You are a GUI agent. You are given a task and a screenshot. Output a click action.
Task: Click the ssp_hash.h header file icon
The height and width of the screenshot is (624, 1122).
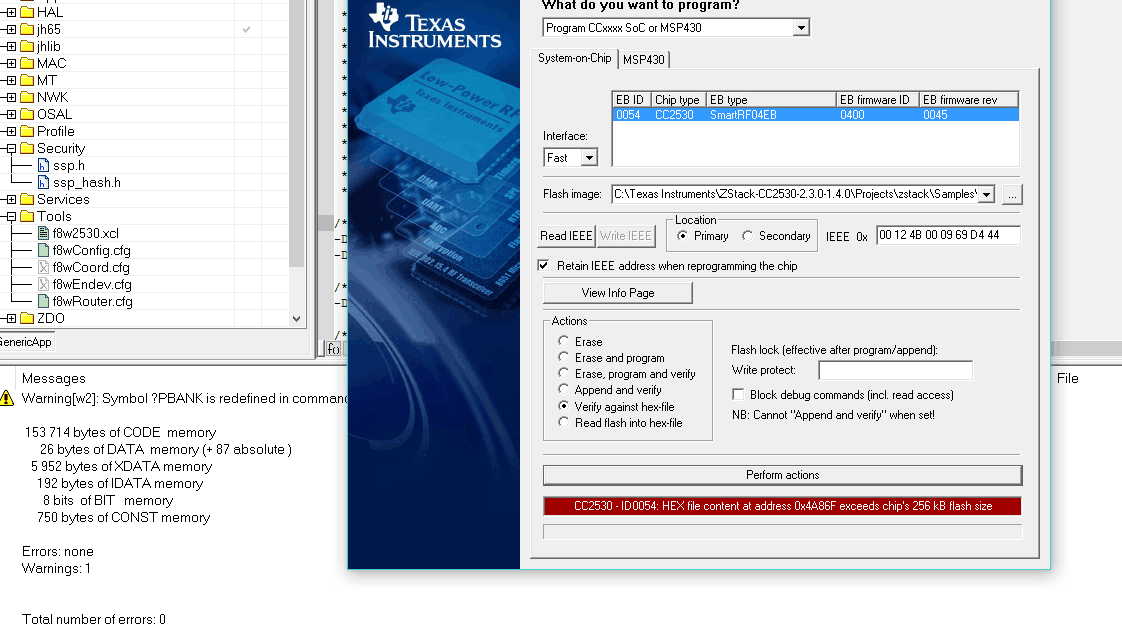(44, 182)
